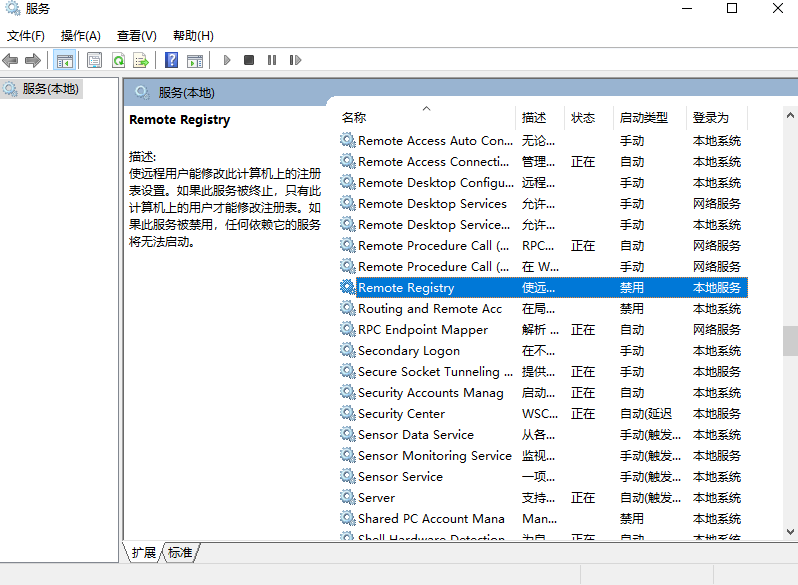Switch to the 标准 tab
The image size is (798, 585).
pyautogui.click(x=180, y=552)
